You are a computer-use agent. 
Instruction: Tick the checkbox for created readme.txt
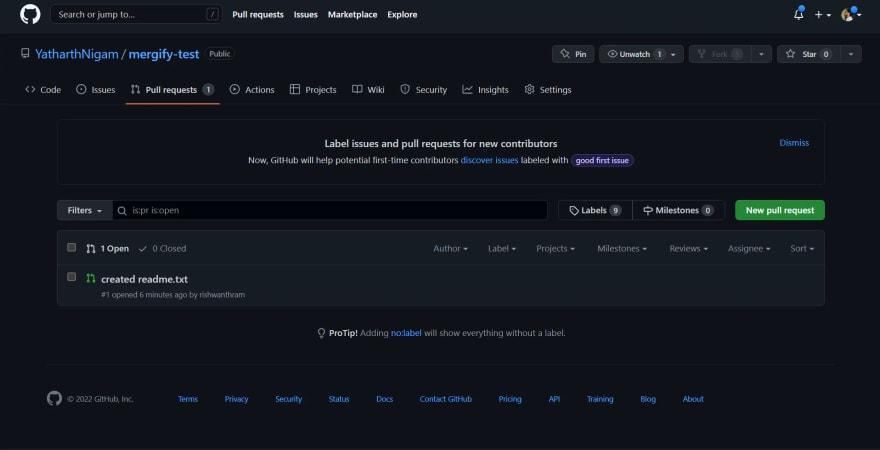(x=71, y=277)
